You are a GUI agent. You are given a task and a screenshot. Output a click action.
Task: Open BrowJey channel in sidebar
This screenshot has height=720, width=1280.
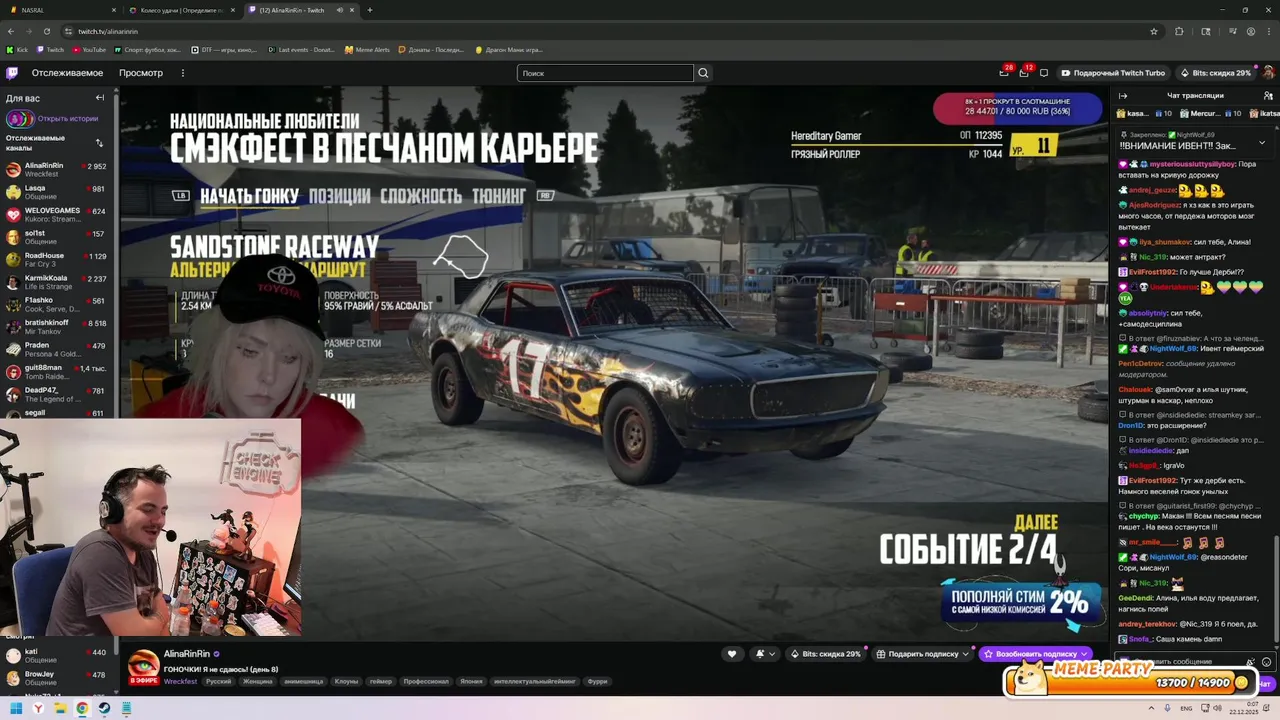(56, 677)
